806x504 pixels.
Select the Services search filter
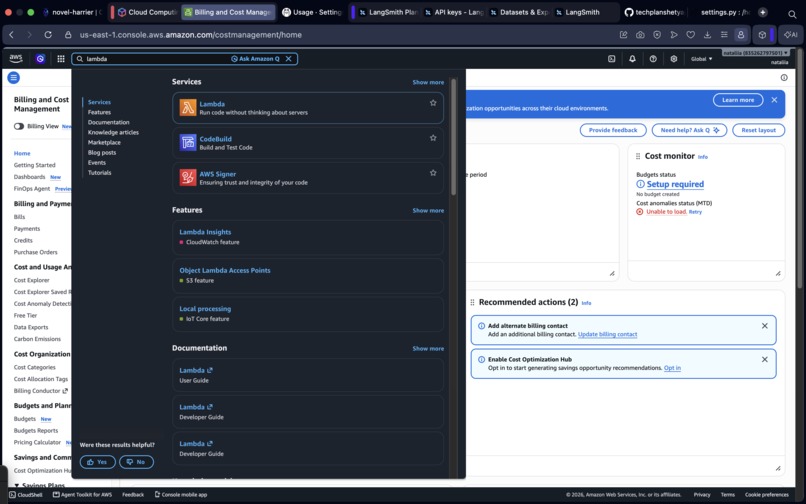(x=99, y=102)
